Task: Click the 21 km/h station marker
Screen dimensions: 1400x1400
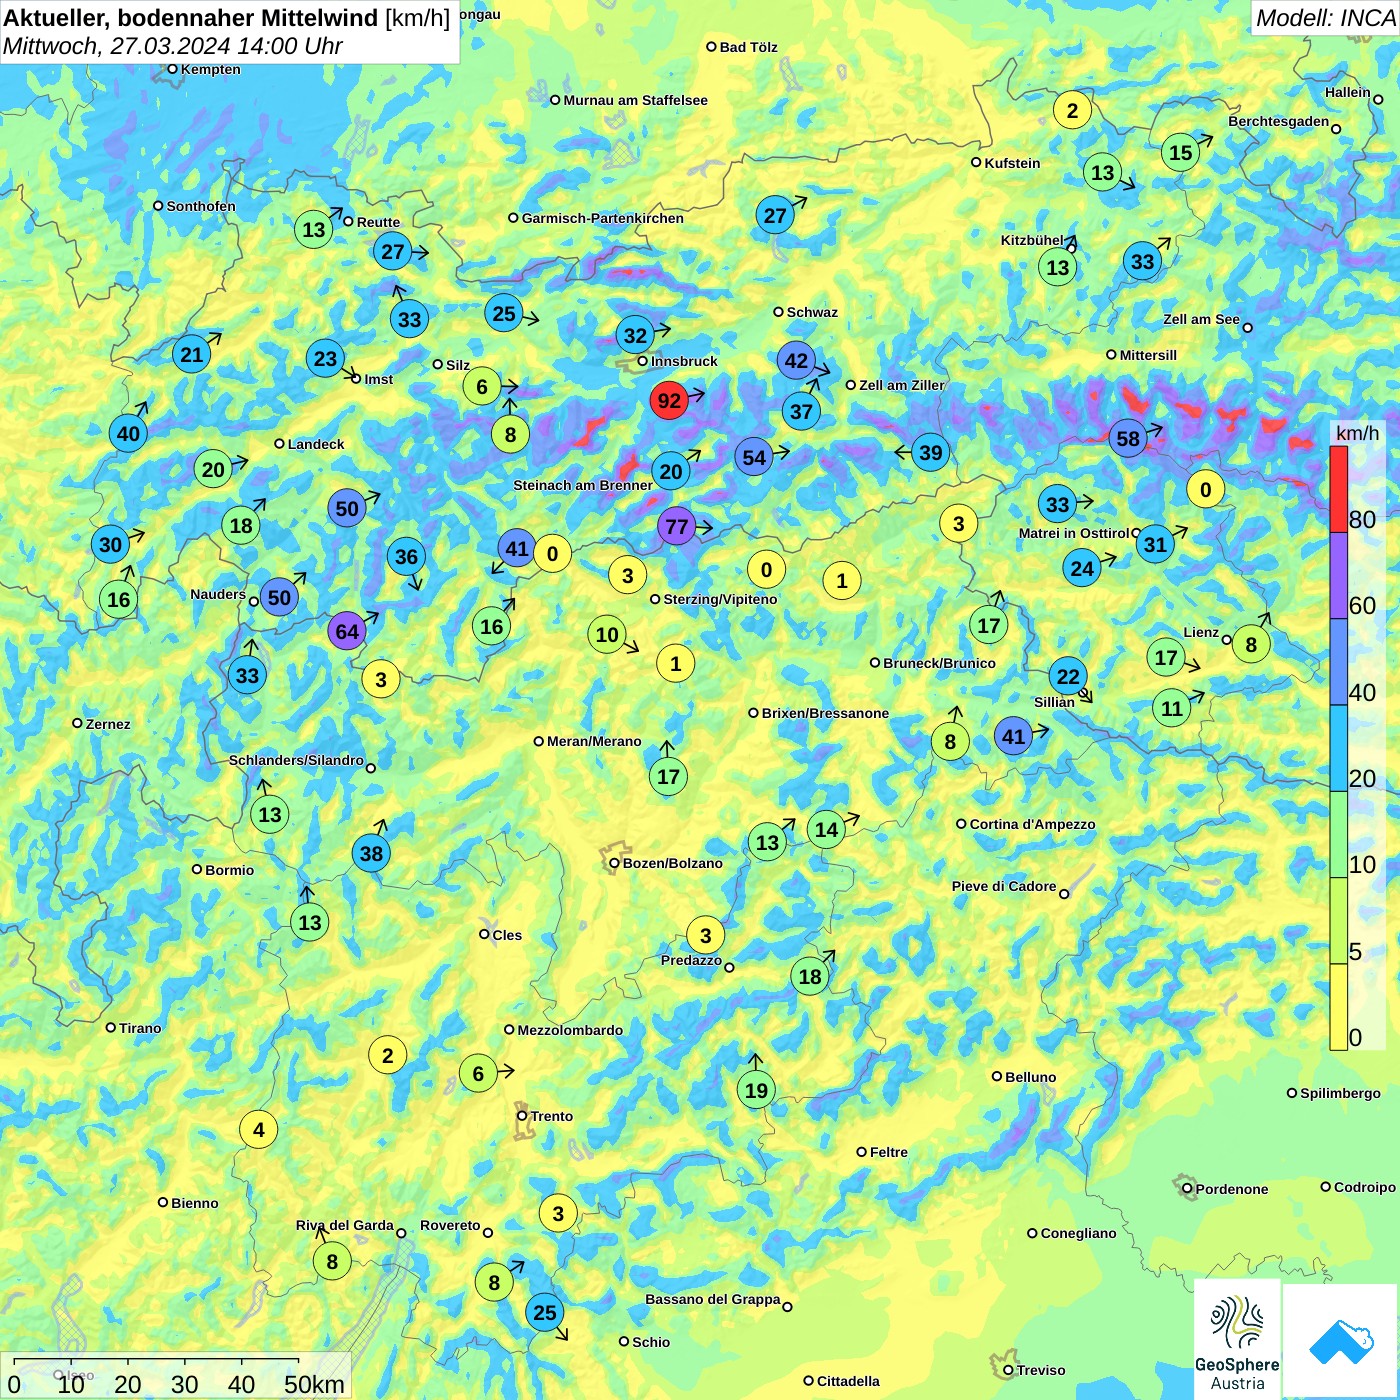Action: (191, 354)
